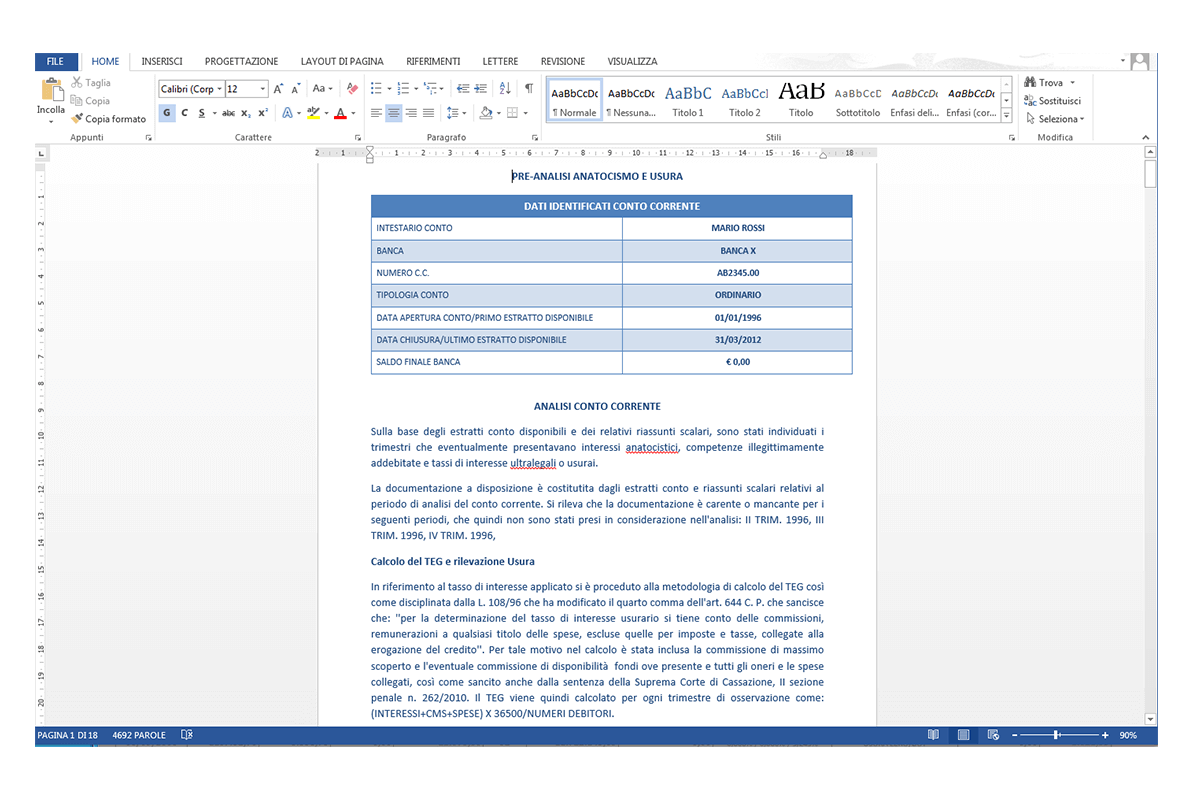Toggle center alignment
Image resolution: width=1193 pixels, height=800 pixels.
[x=393, y=113]
